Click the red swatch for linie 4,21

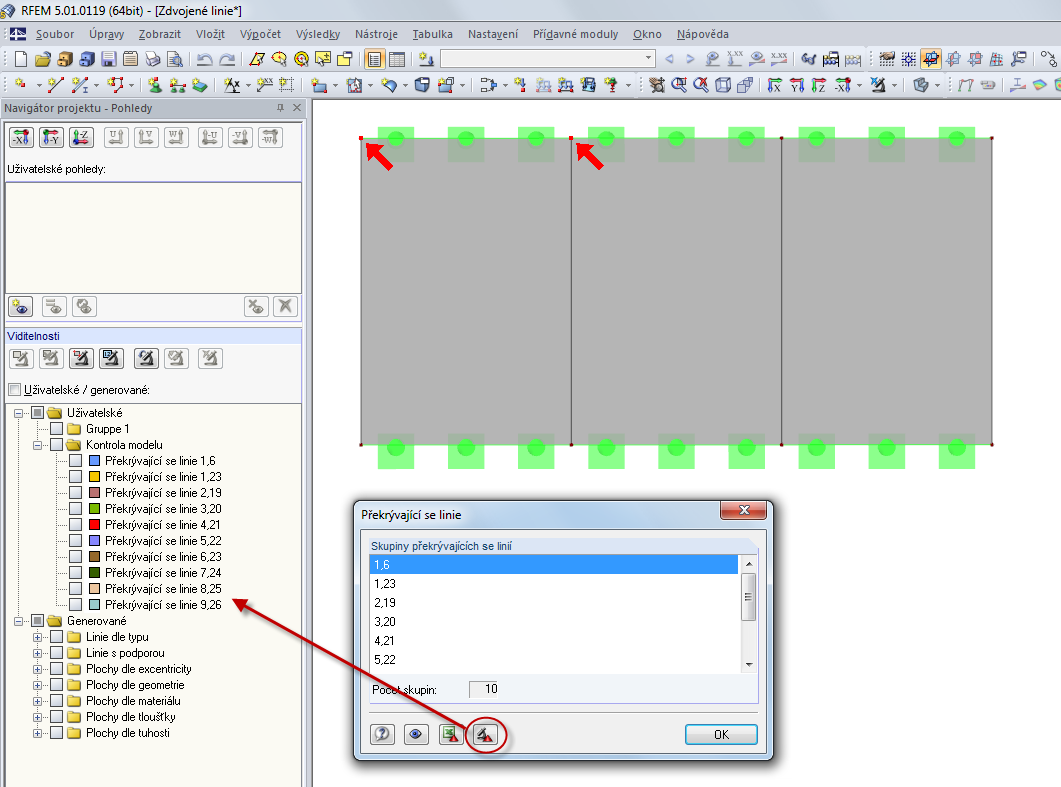(x=95, y=524)
